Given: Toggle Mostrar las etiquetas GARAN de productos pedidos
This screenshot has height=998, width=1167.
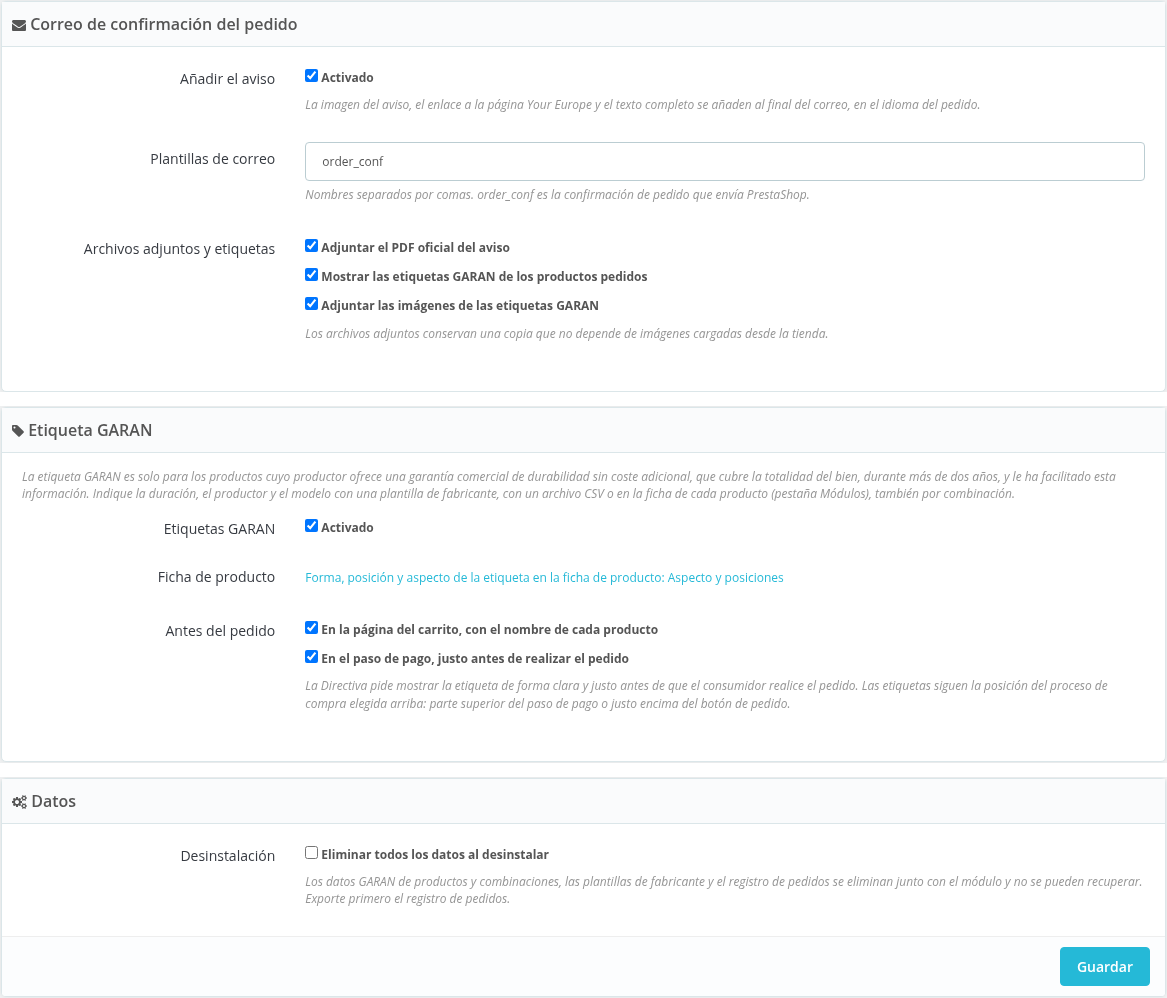Looking at the screenshot, I should (312, 275).
